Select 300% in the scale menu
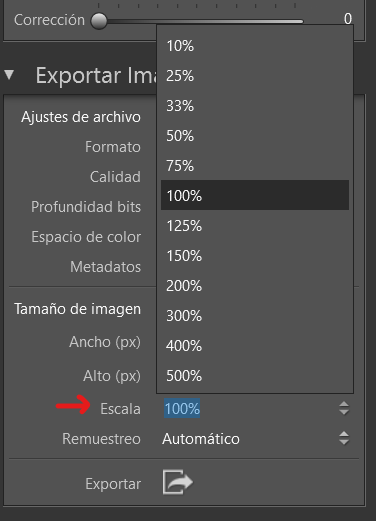 255,316
